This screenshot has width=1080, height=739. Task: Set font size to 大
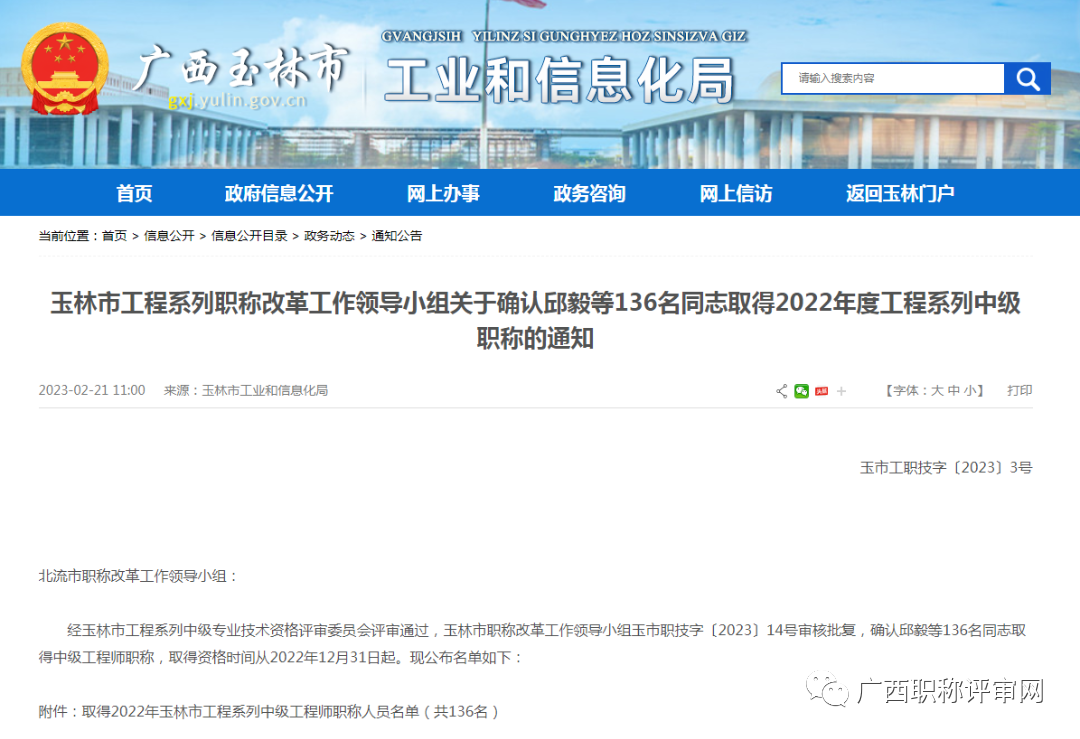point(937,391)
